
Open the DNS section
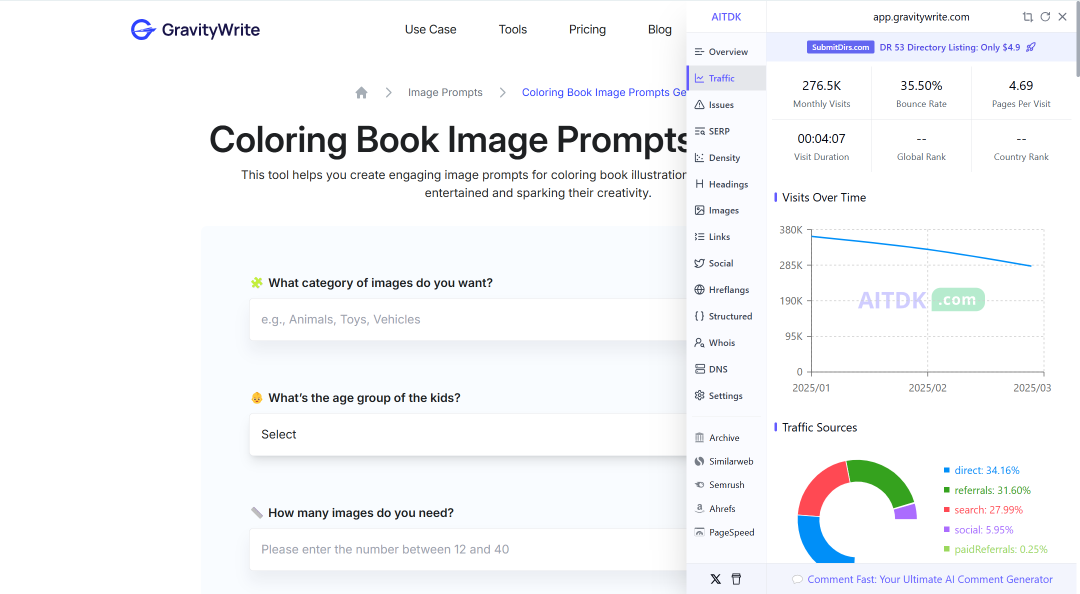tap(726, 369)
